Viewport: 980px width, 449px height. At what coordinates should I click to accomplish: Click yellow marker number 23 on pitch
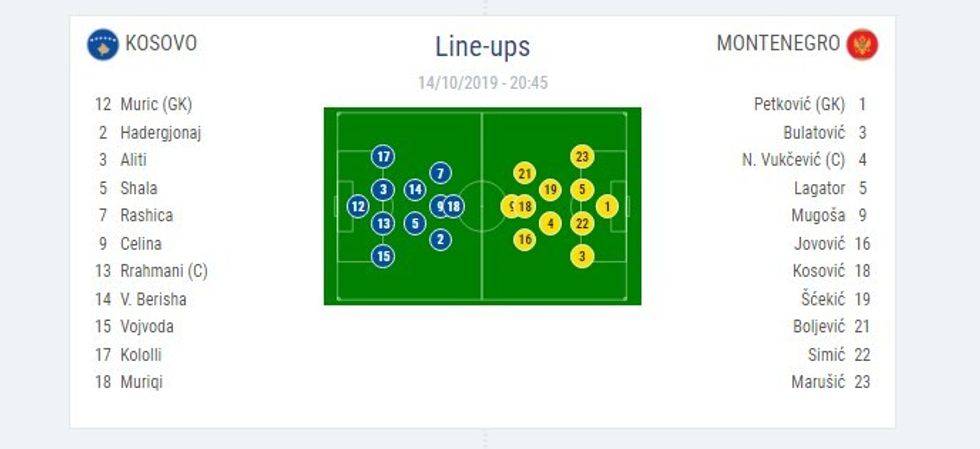[x=583, y=156]
